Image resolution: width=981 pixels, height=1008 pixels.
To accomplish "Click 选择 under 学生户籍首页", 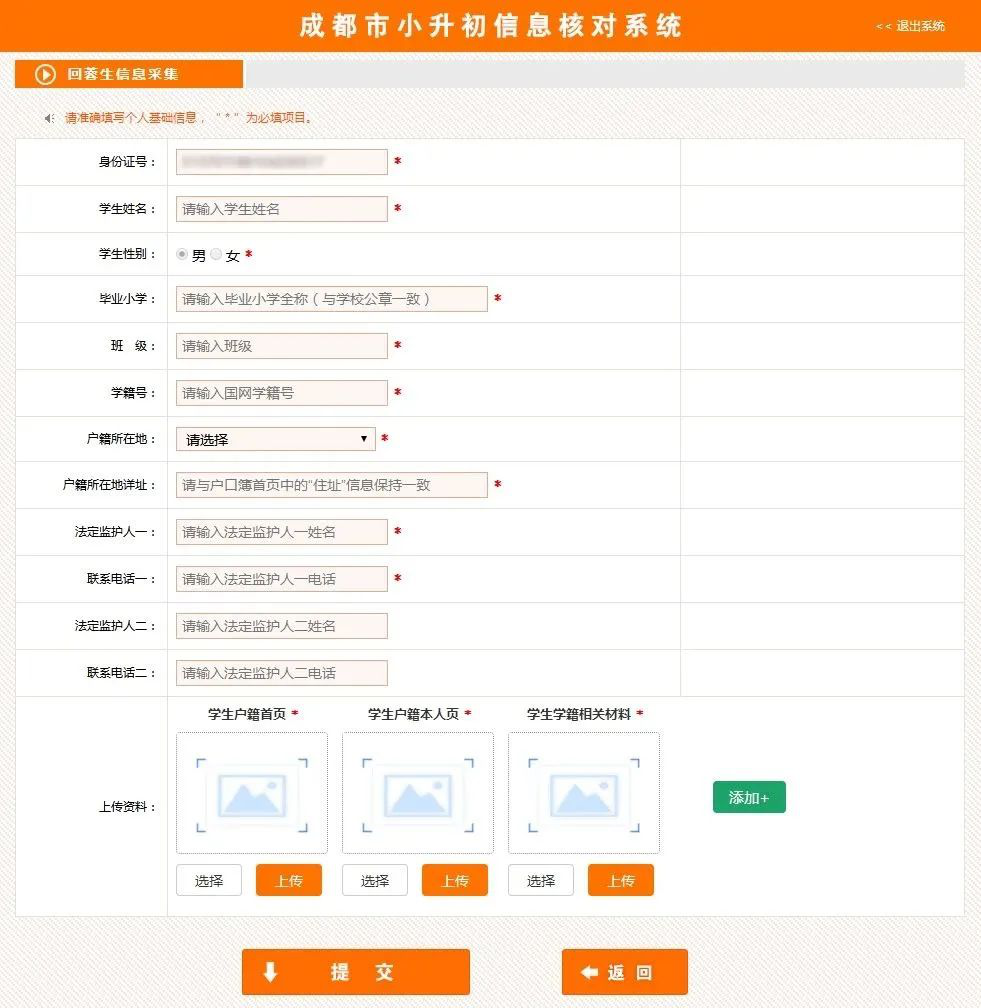I will [x=209, y=880].
